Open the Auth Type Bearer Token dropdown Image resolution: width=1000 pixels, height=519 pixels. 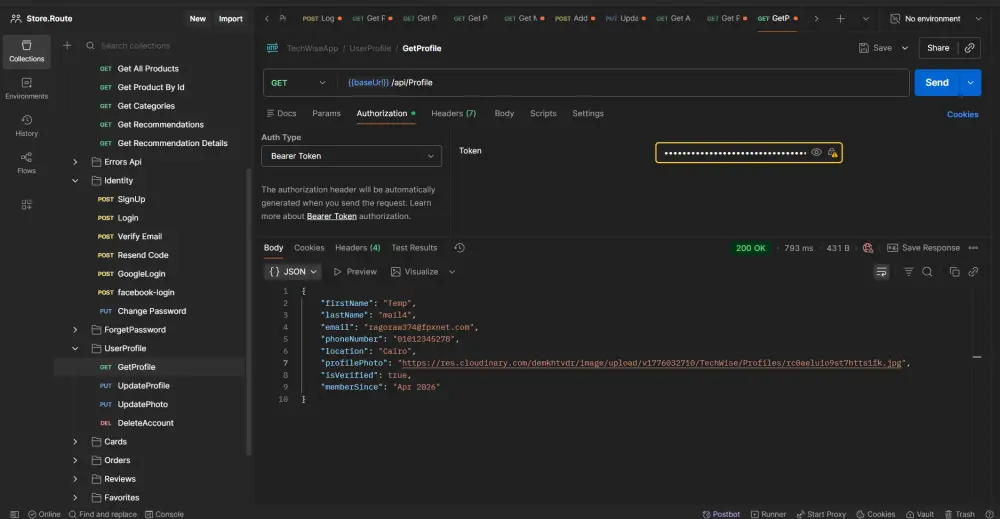(351, 156)
